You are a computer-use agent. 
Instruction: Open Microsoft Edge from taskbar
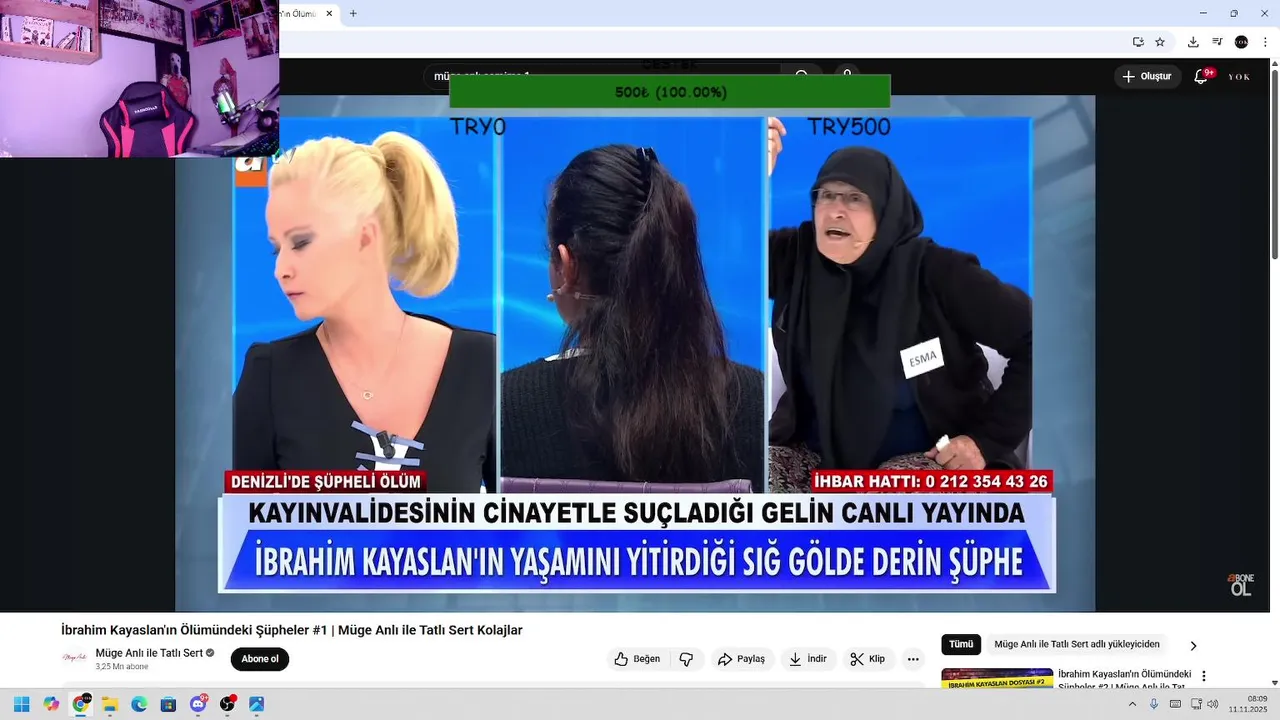point(139,704)
